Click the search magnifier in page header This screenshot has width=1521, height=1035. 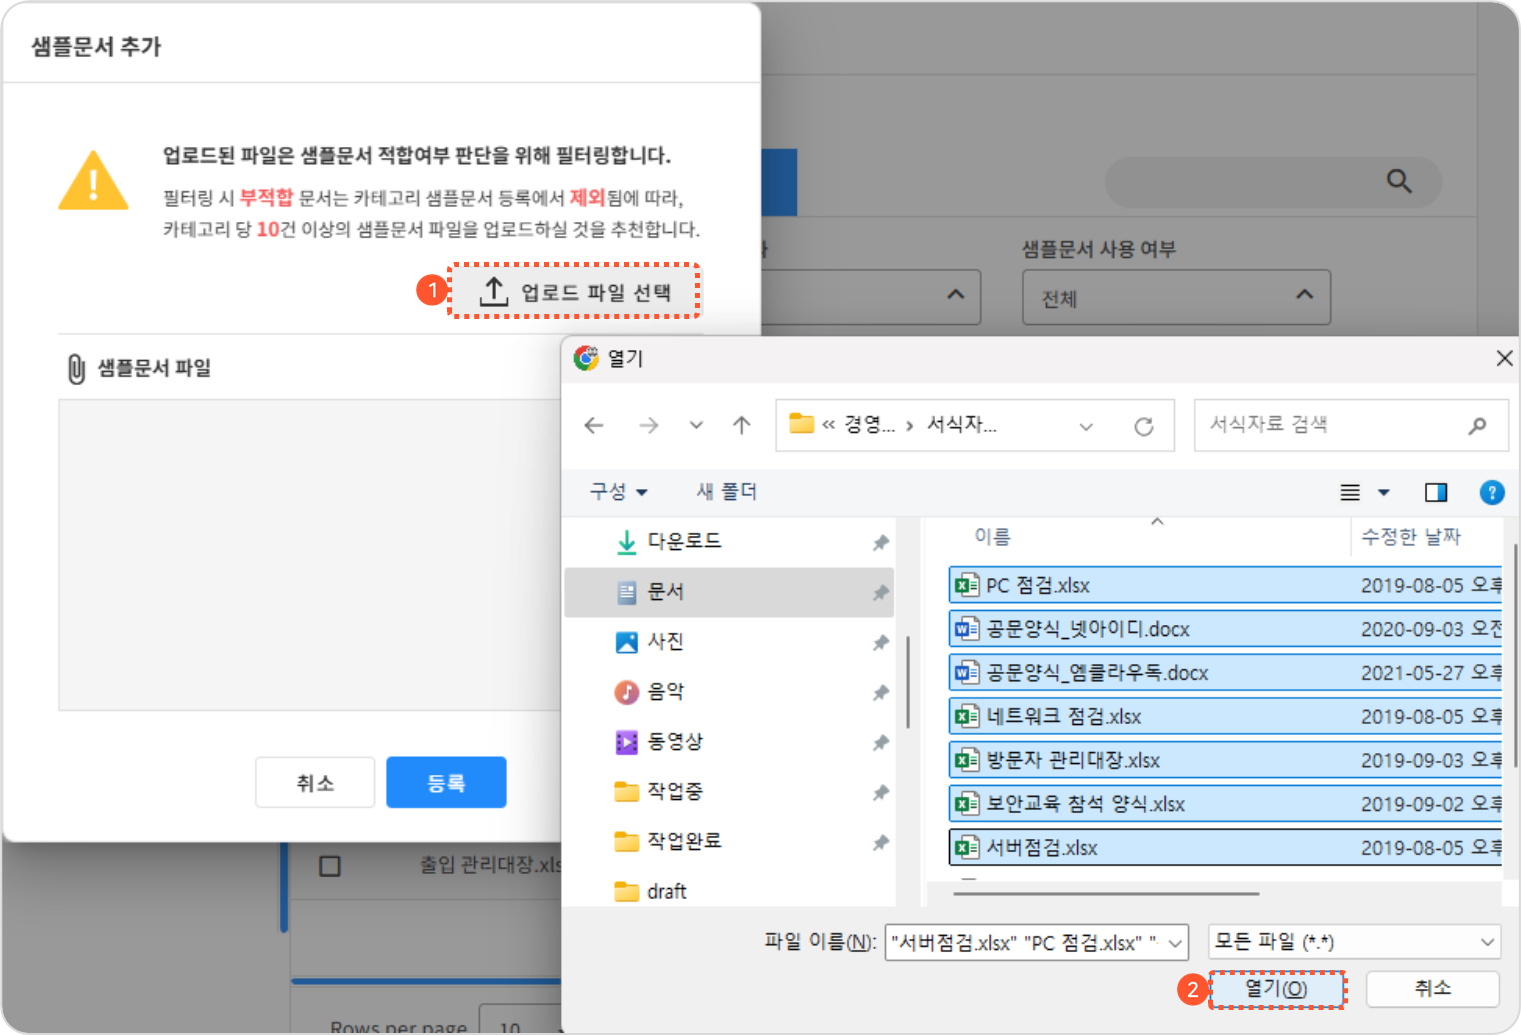[1398, 182]
